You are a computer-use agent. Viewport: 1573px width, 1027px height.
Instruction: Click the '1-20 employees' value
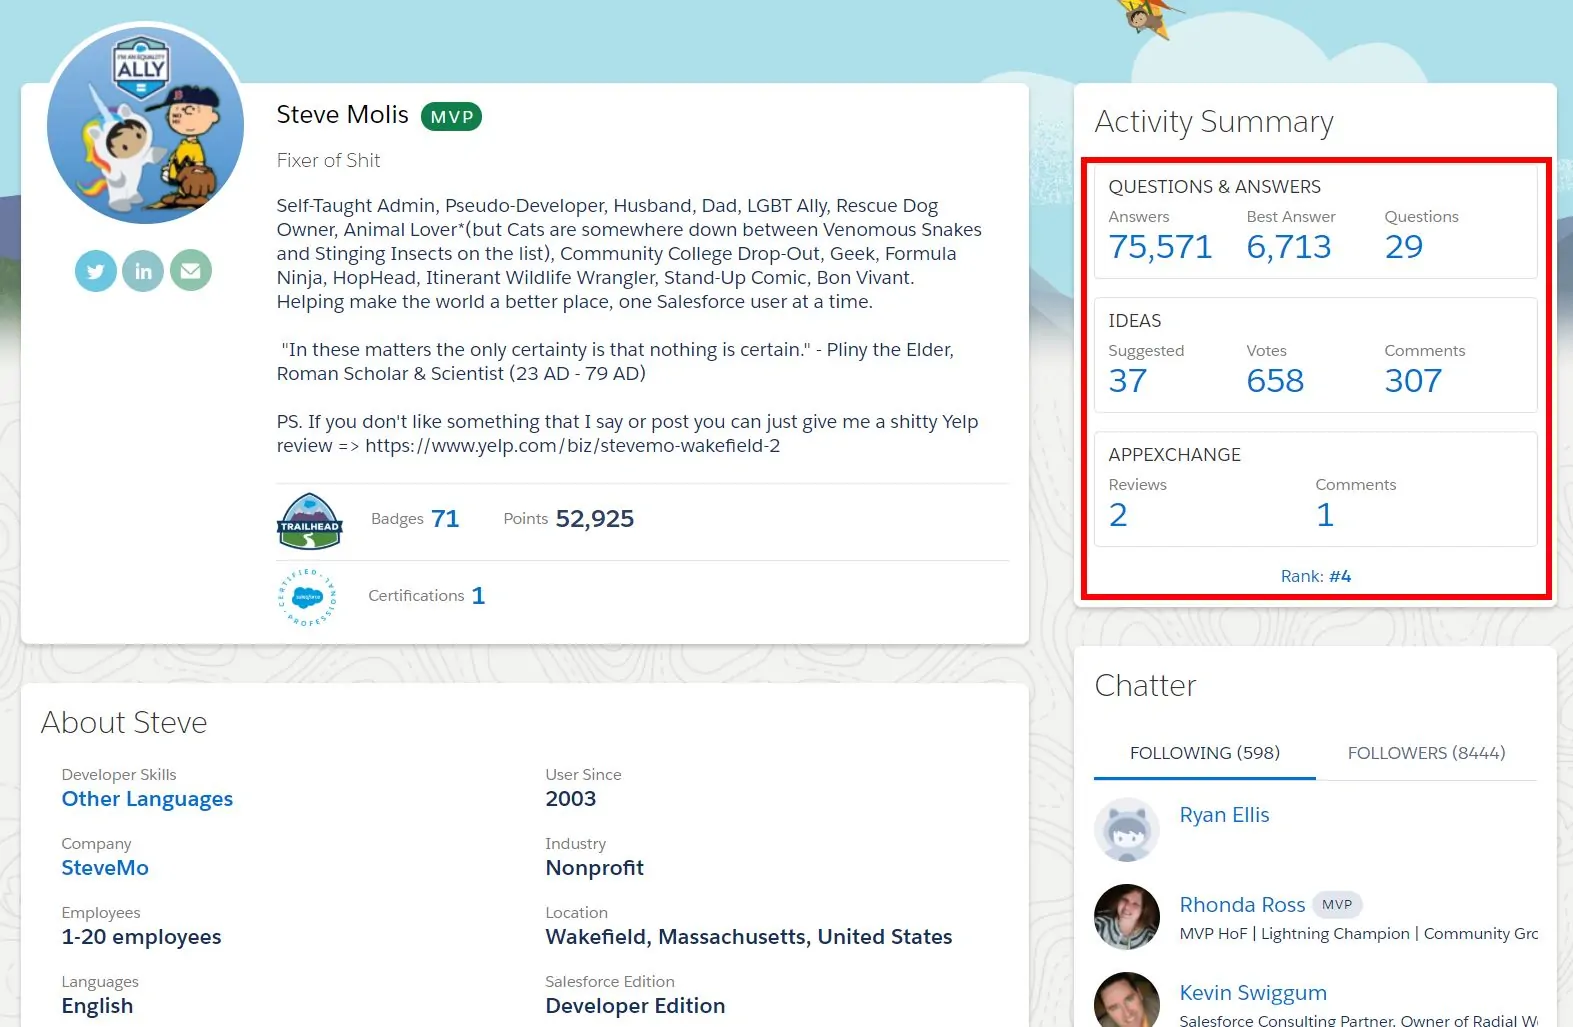coord(141,937)
